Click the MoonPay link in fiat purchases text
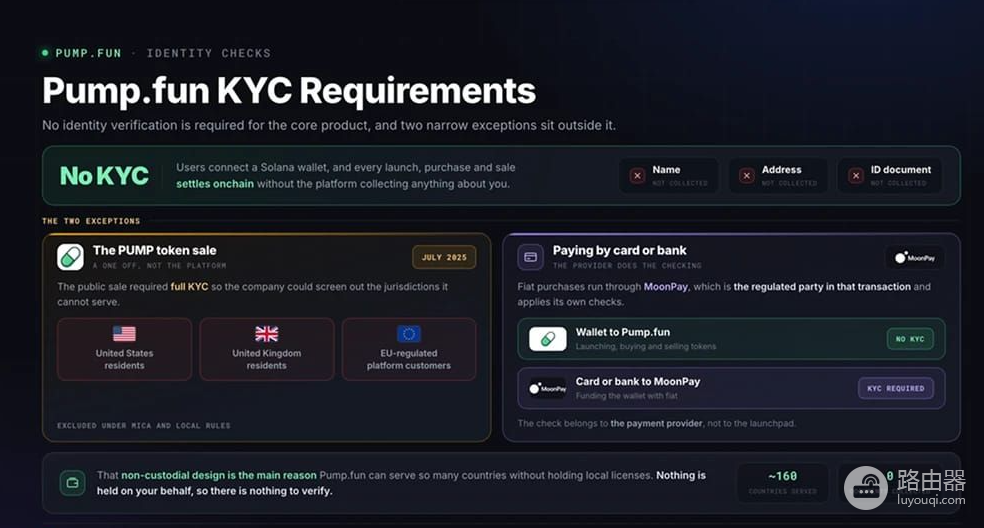 coord(666,286)
